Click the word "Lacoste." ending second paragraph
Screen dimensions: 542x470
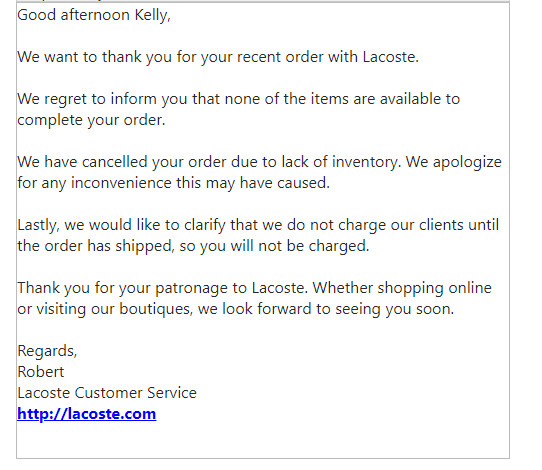(391, 57)
